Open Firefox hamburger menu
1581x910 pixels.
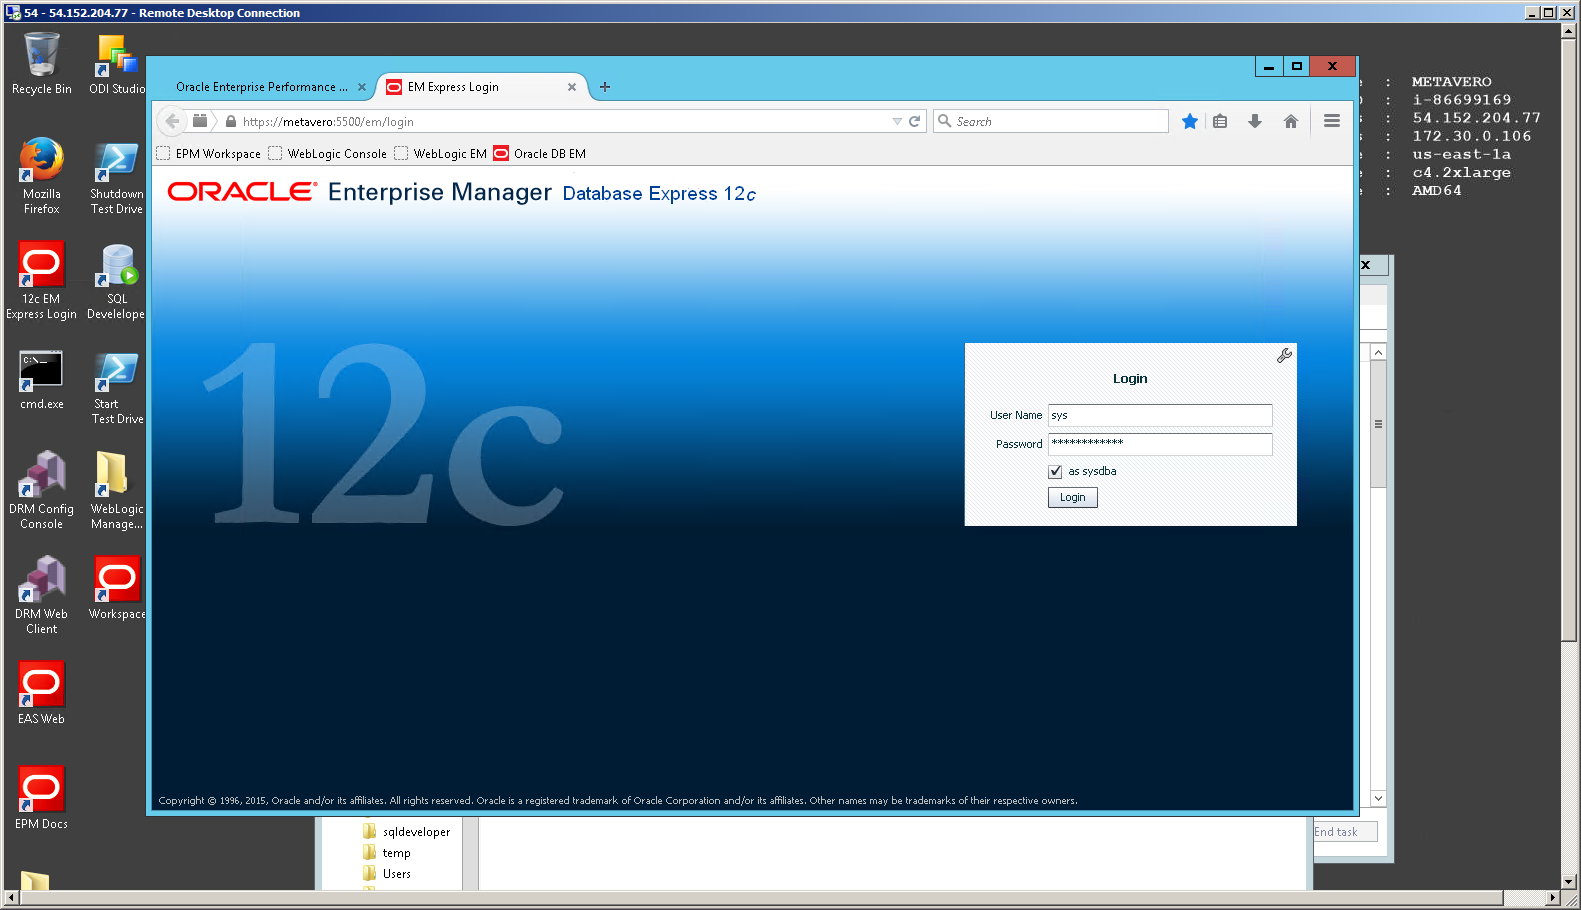[x=1331, y=121]
